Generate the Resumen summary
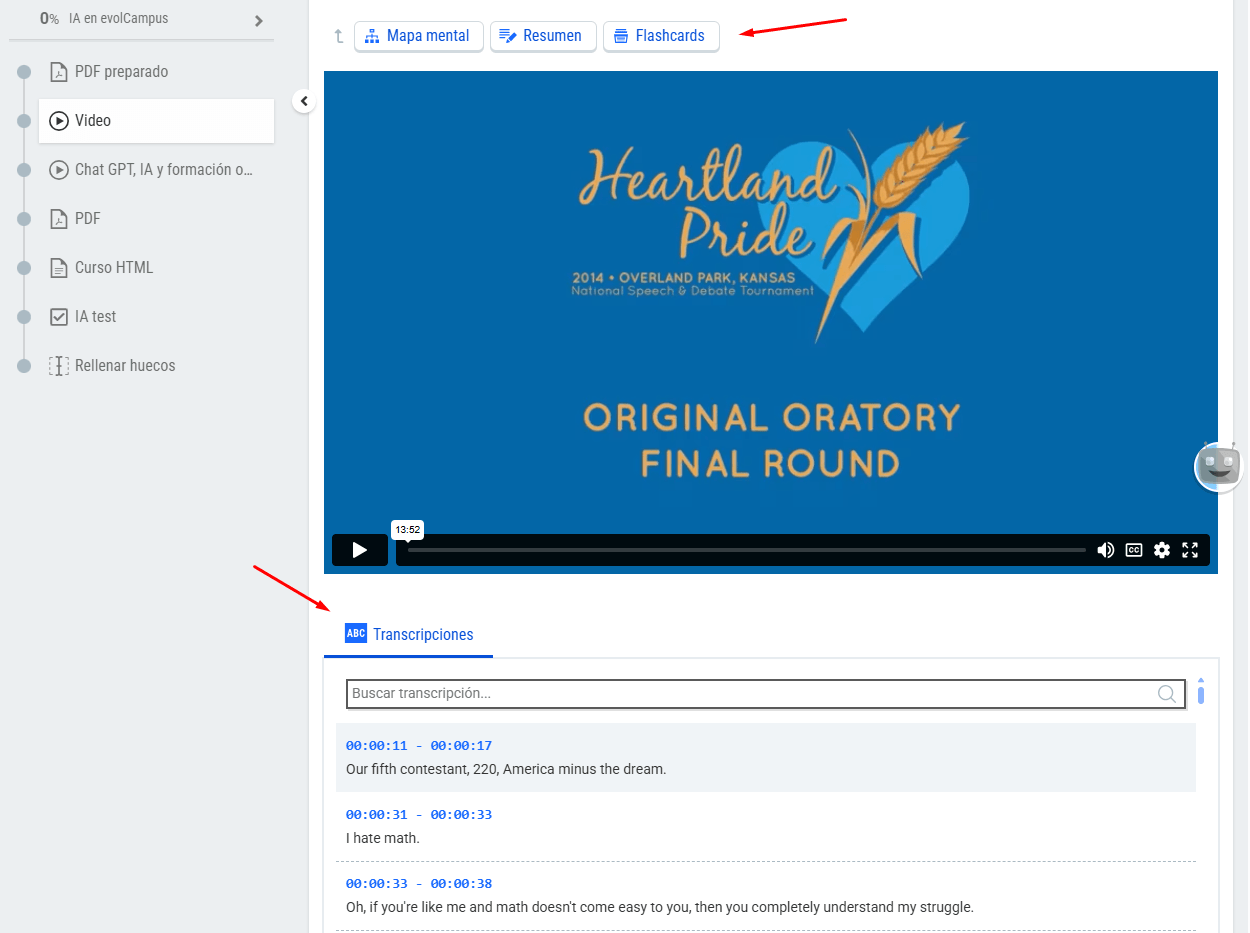Viewport: 1250px width, 933px height. pyautogui.click(x=542, y=36)
